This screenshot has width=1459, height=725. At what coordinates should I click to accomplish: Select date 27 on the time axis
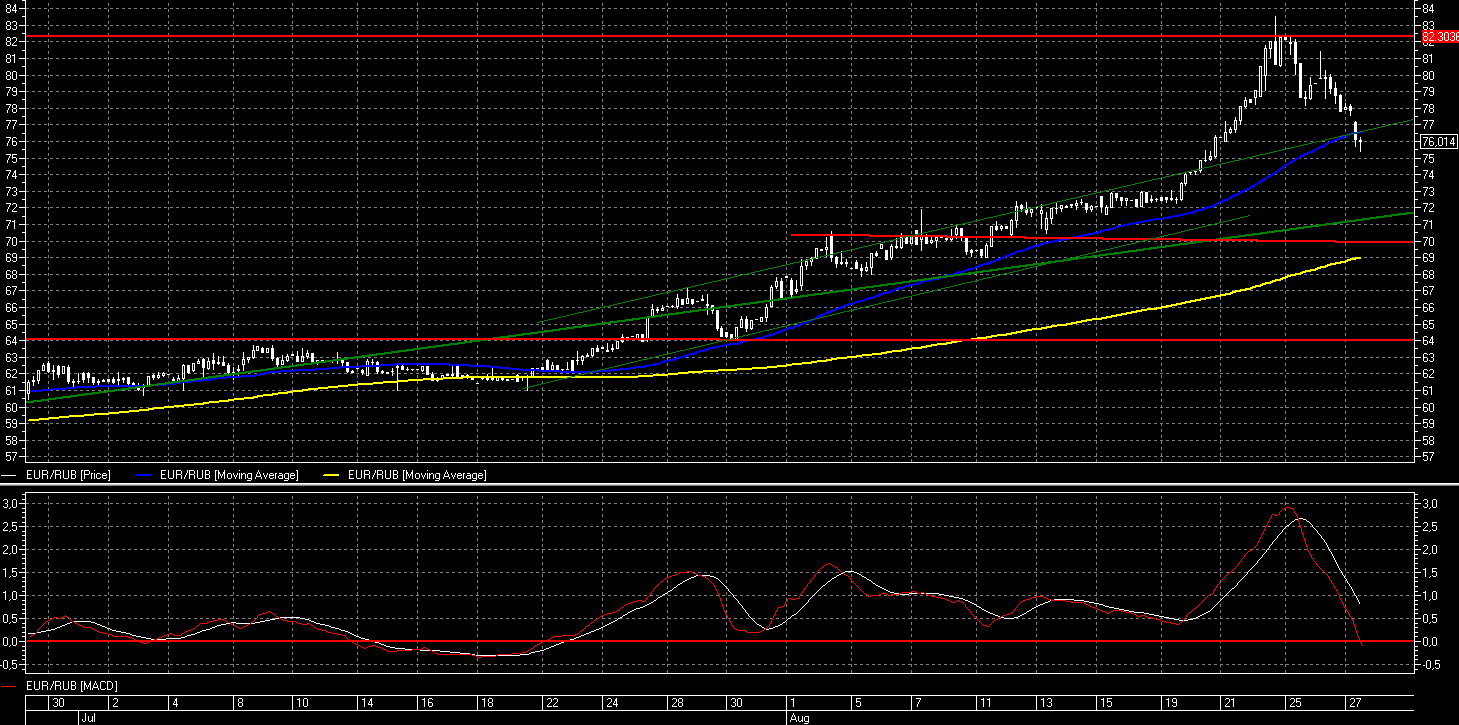point(1354,703)
